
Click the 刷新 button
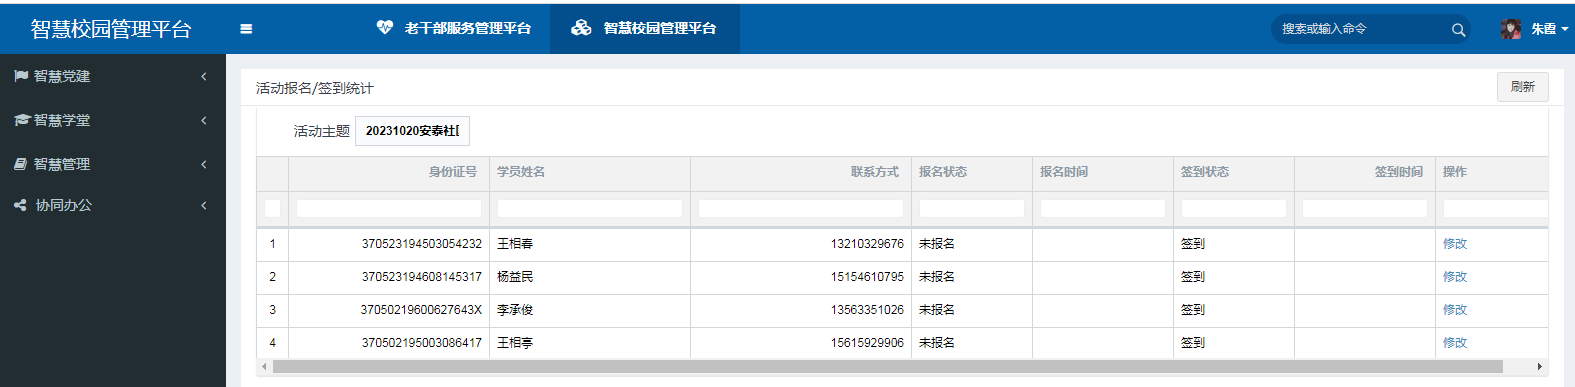pyautogui.click(x=1522, y=87)
